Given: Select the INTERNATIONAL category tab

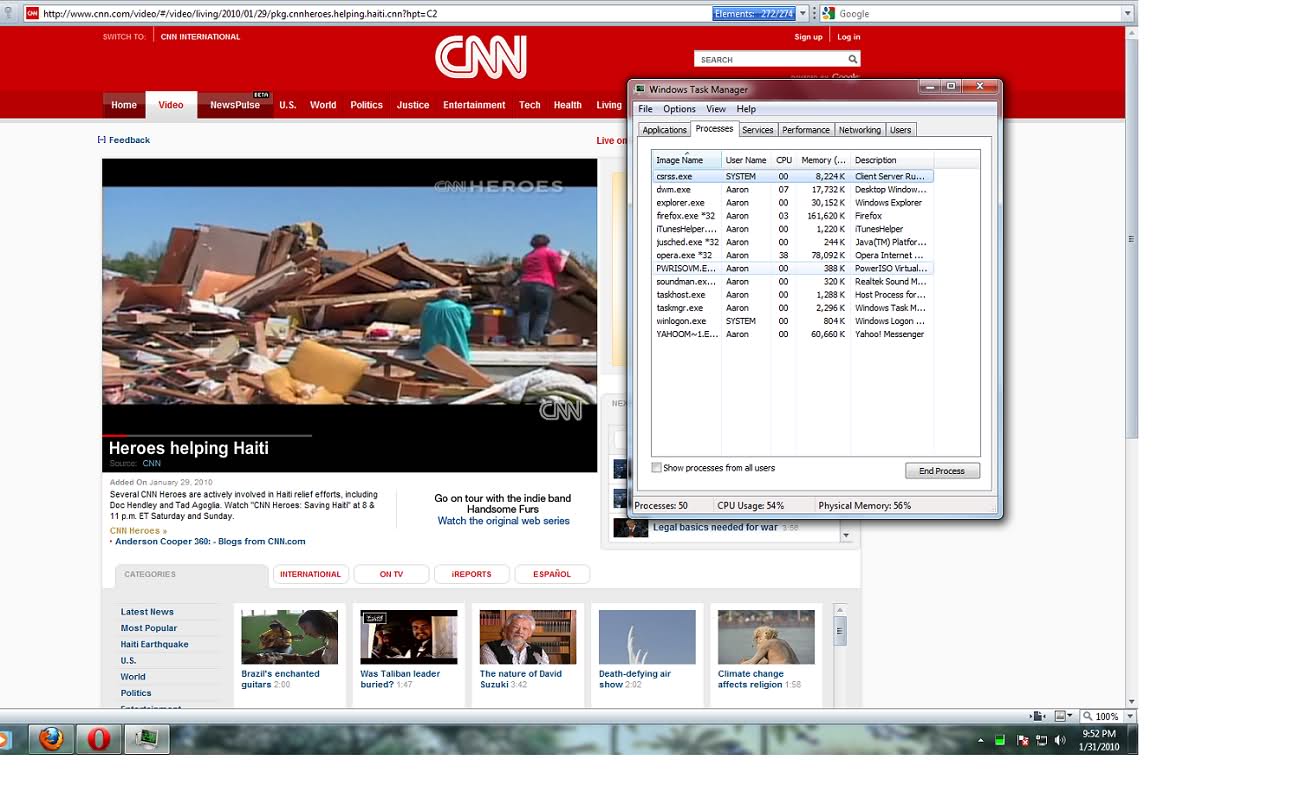Looking at the screenshot, I should click(310, 574).
